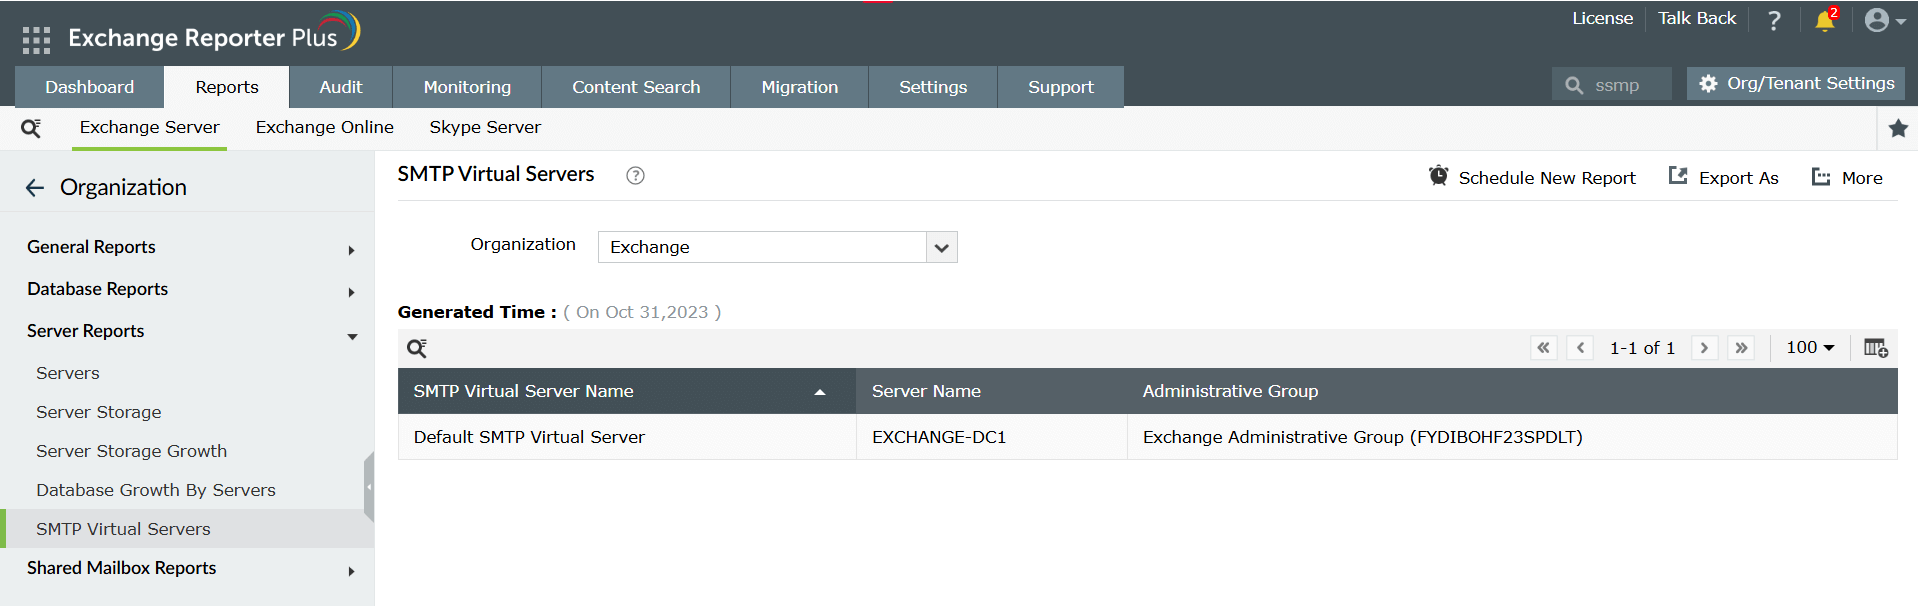Switch to the Monitoring tab
The image size is (1918, 606).
[467, 87]
